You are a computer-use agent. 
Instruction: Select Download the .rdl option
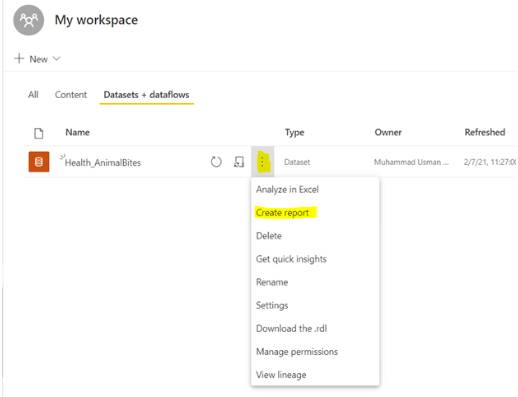coord(291,328)
